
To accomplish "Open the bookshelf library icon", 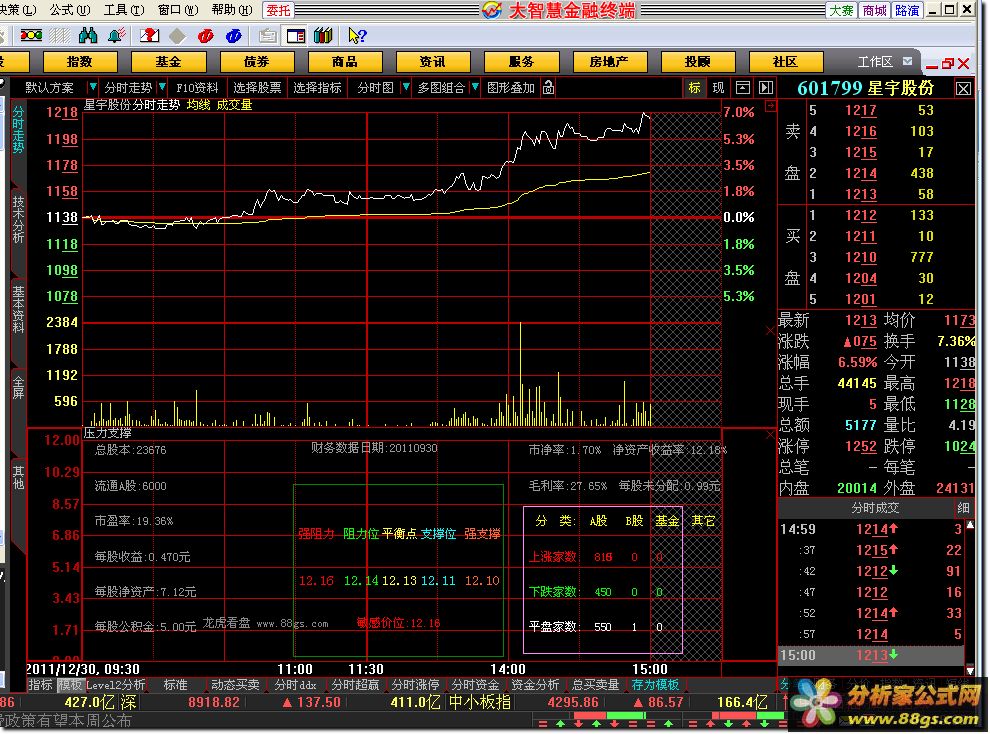I will pos(323,35).
